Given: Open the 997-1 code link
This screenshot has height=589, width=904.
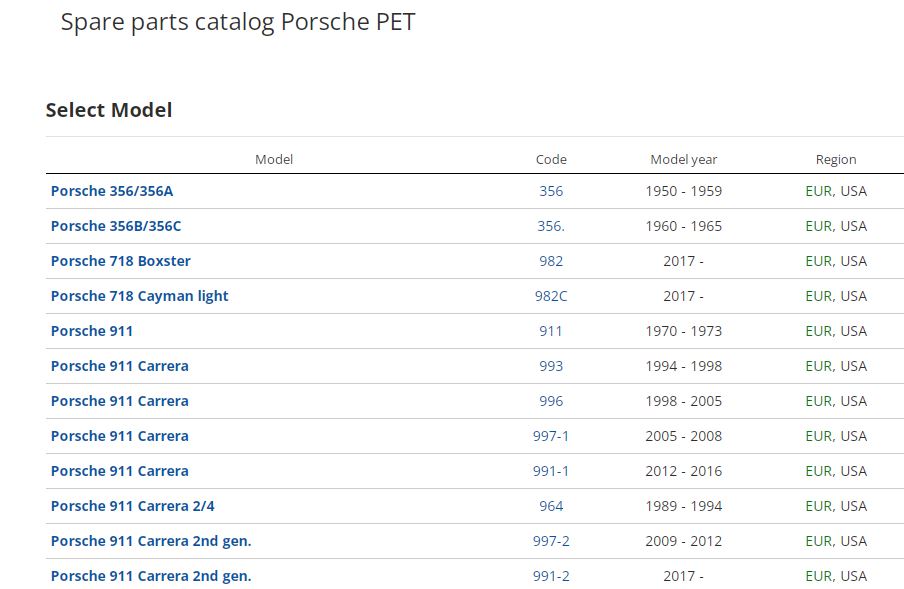Looking at the screenshot, I should coord(551,436).
